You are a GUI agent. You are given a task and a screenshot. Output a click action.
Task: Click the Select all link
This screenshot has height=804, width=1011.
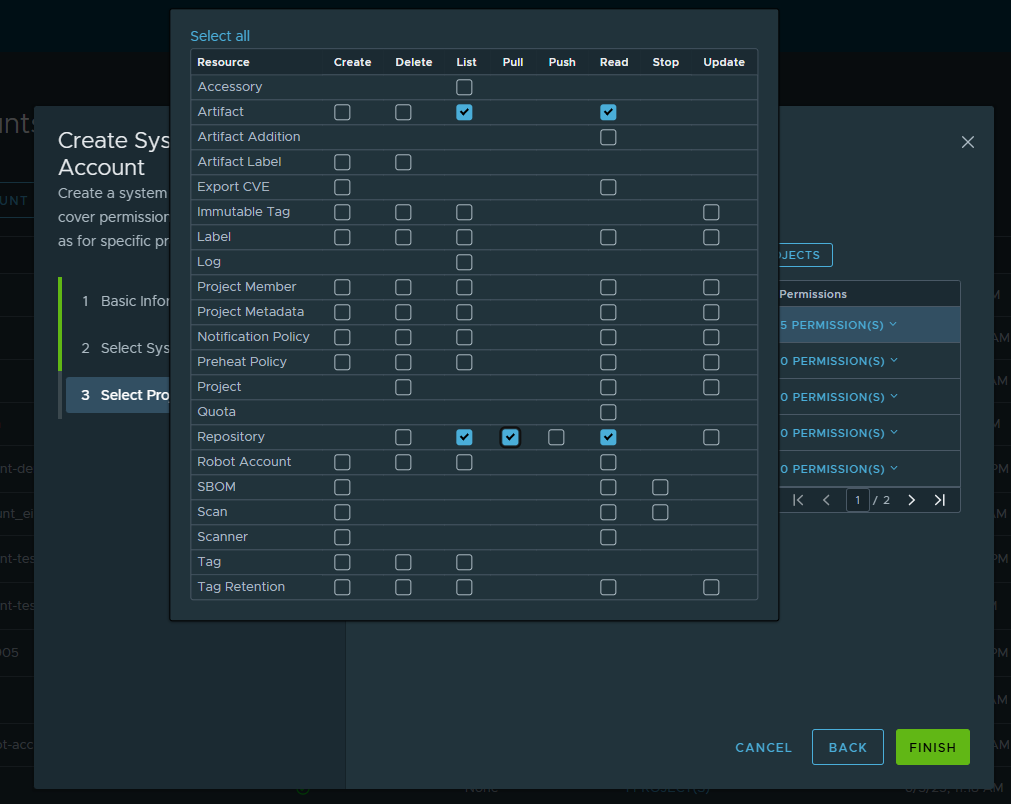220,36
